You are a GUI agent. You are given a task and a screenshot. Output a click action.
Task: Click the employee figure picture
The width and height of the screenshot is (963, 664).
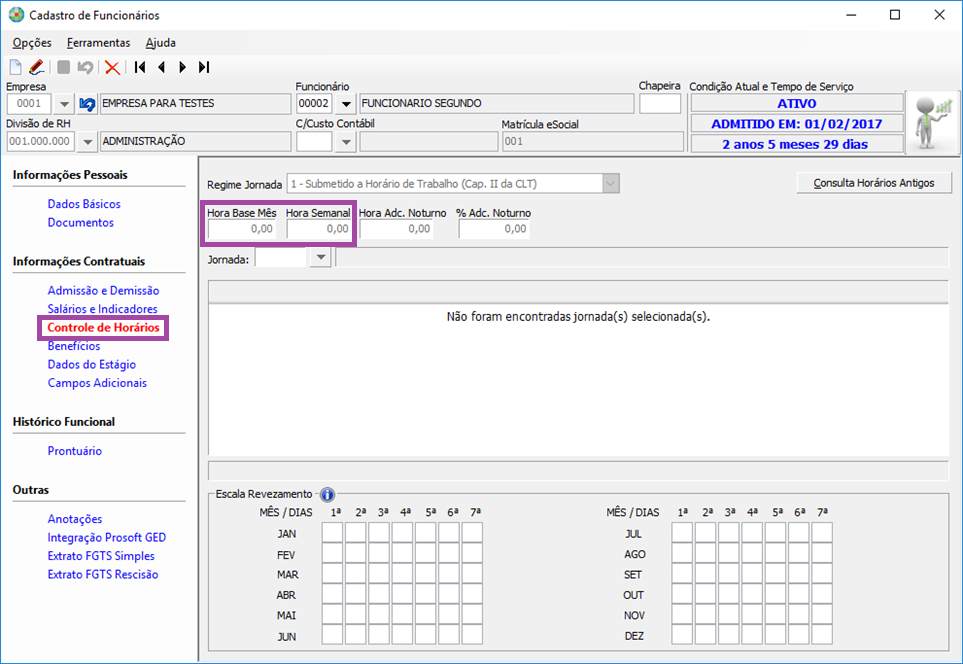tap(934, 122)
